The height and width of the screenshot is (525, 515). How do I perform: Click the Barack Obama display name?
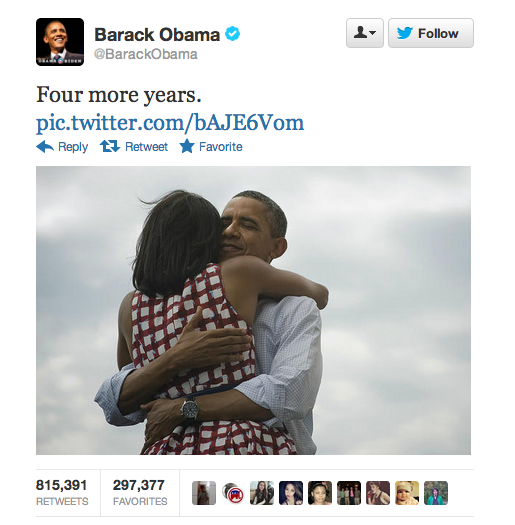[157, 34]
